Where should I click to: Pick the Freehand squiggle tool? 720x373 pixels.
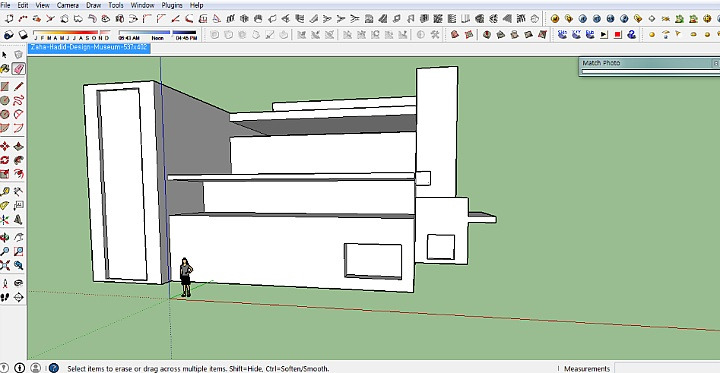tap(18, 101)
